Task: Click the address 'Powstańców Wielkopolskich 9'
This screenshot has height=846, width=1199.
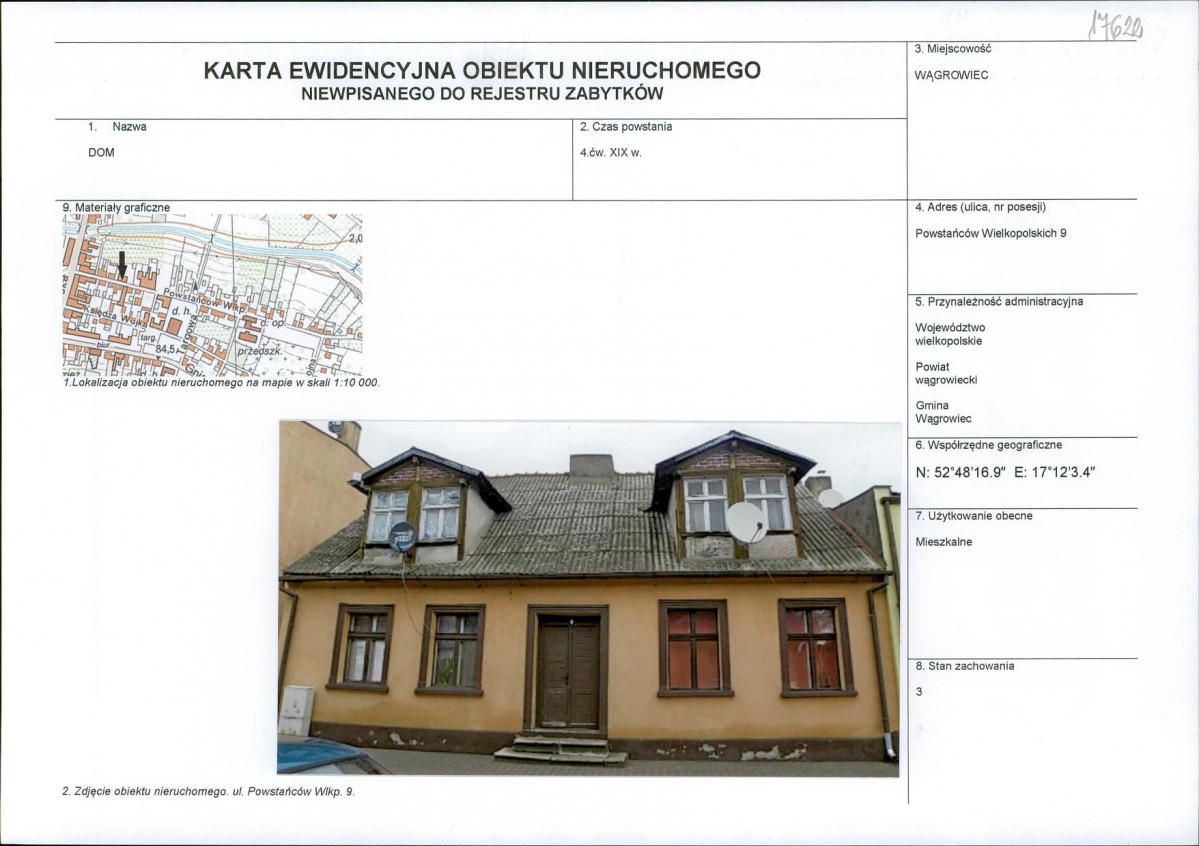Action: (990, 233)
